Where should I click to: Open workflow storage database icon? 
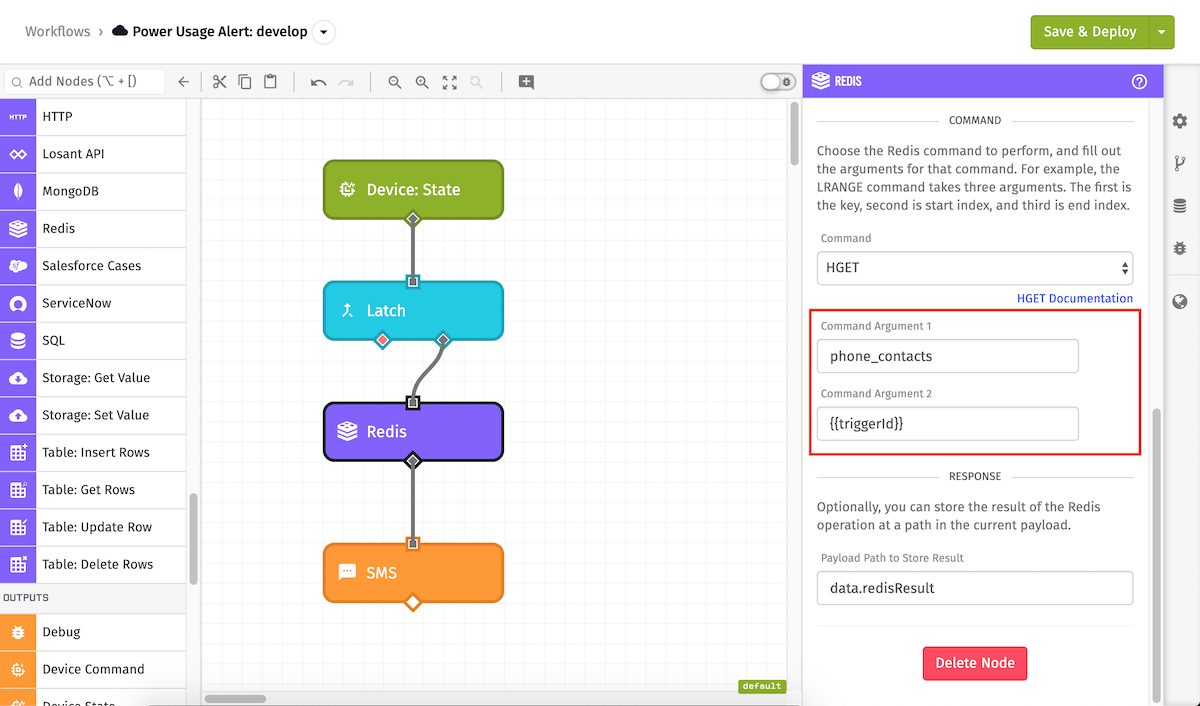tap(1180, 206)
